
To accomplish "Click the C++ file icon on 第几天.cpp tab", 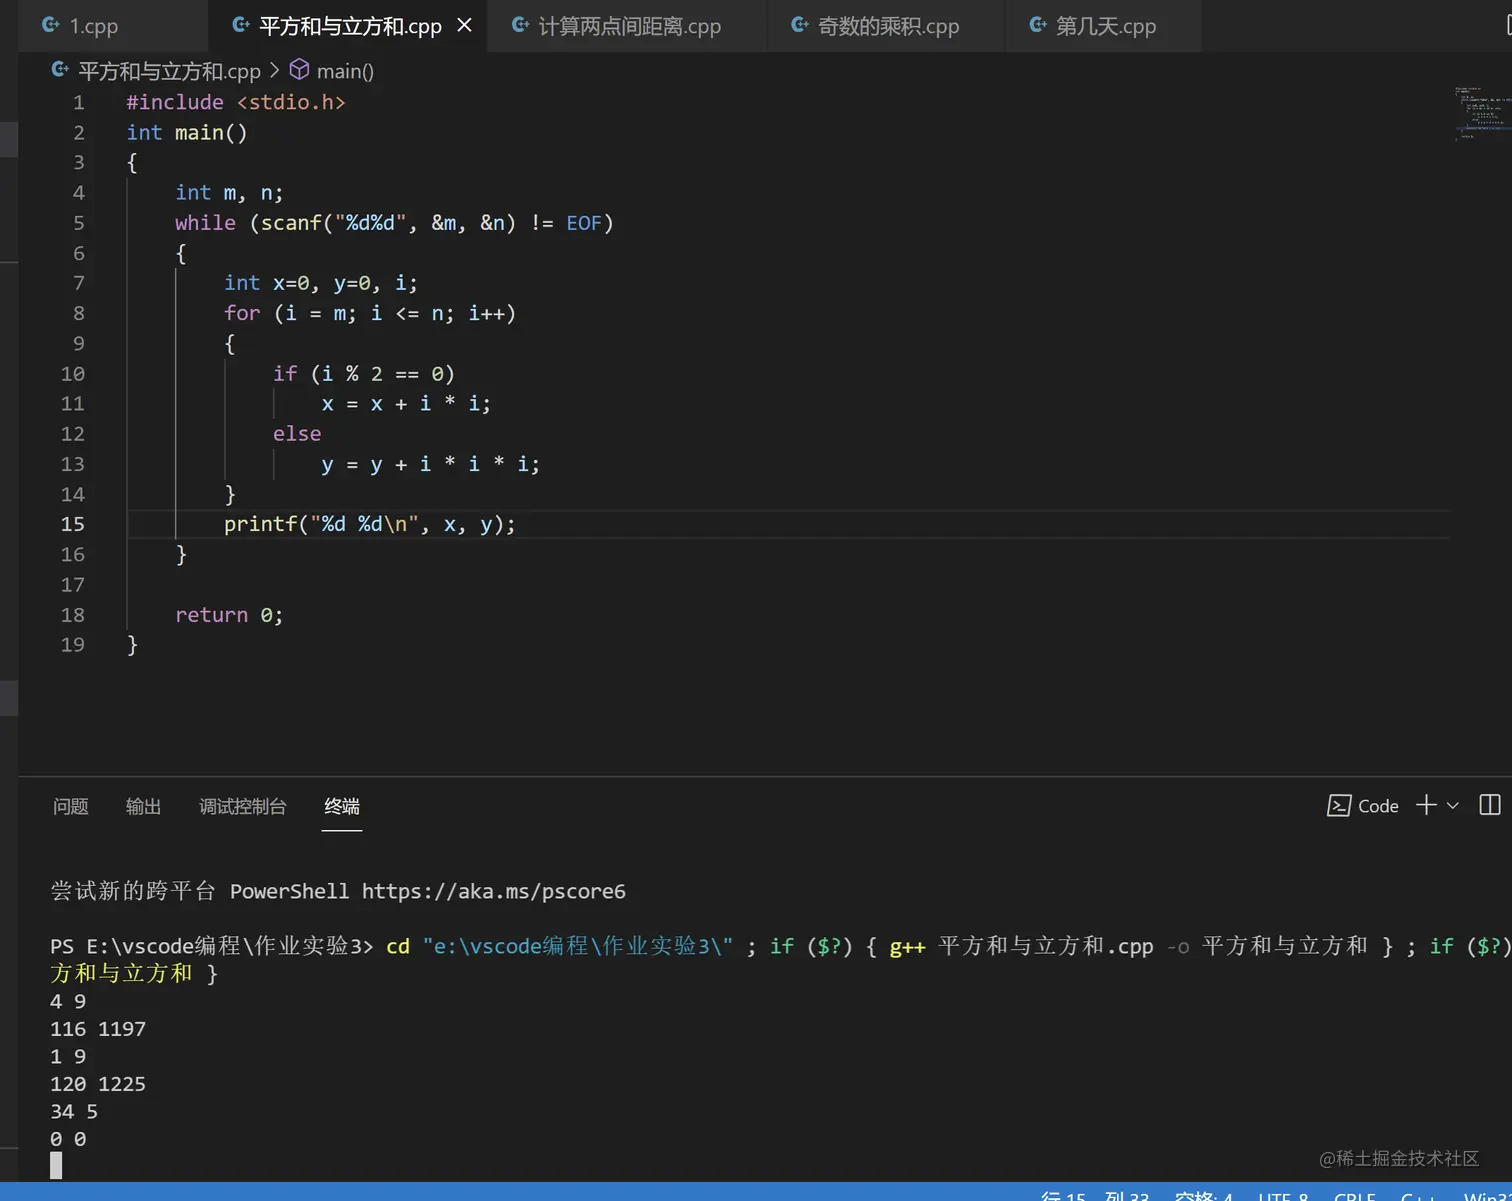I will [1038, 25].
